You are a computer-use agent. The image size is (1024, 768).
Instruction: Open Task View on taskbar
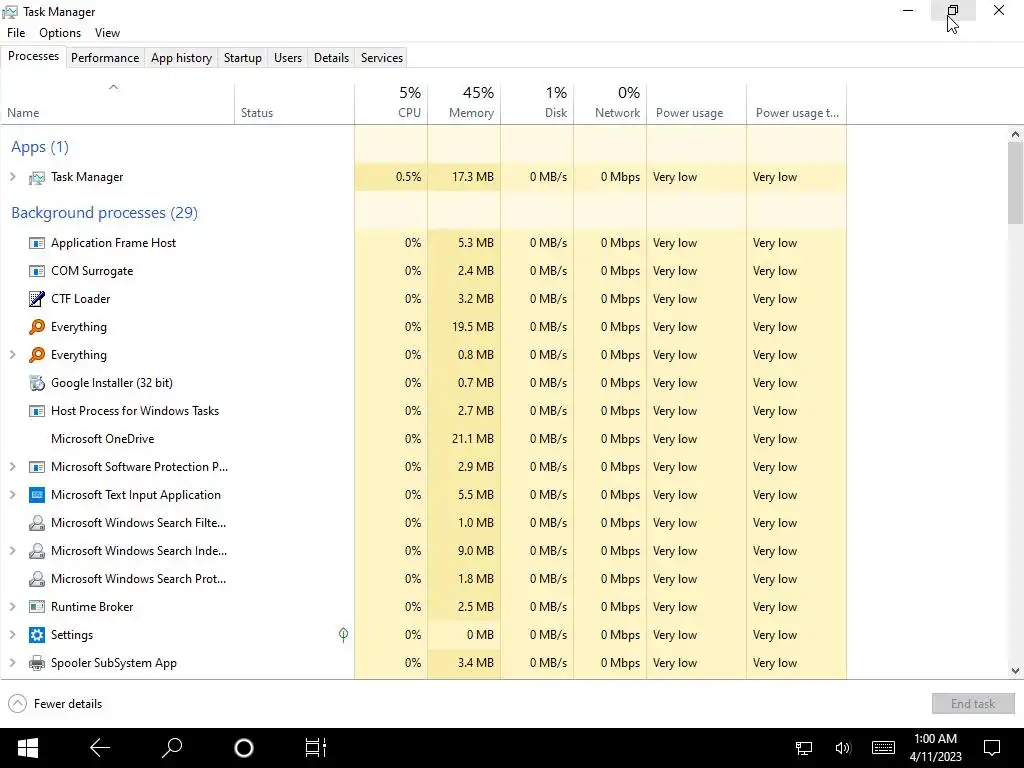click(x=315, y=748)
